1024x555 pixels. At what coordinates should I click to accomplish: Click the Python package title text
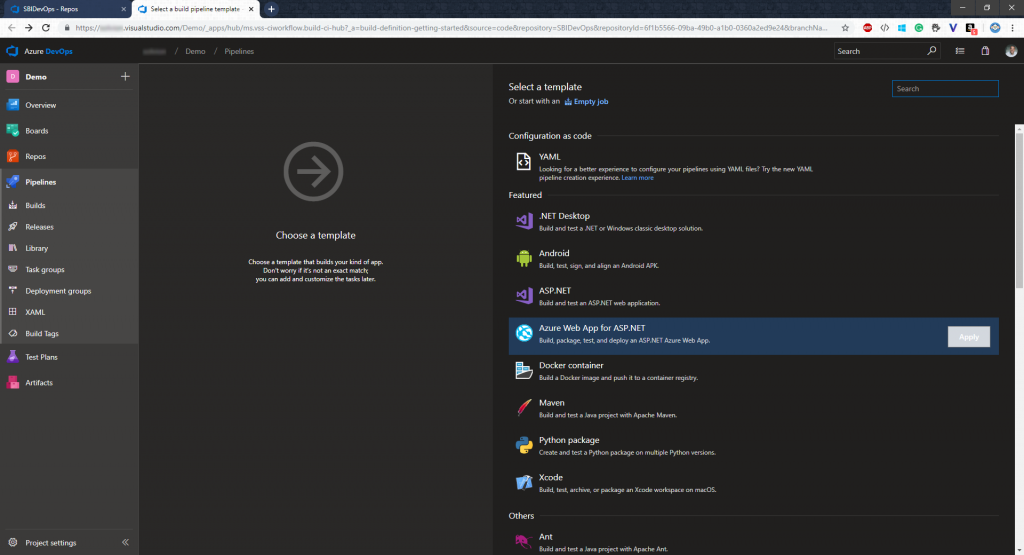click(x=569, y=440)
